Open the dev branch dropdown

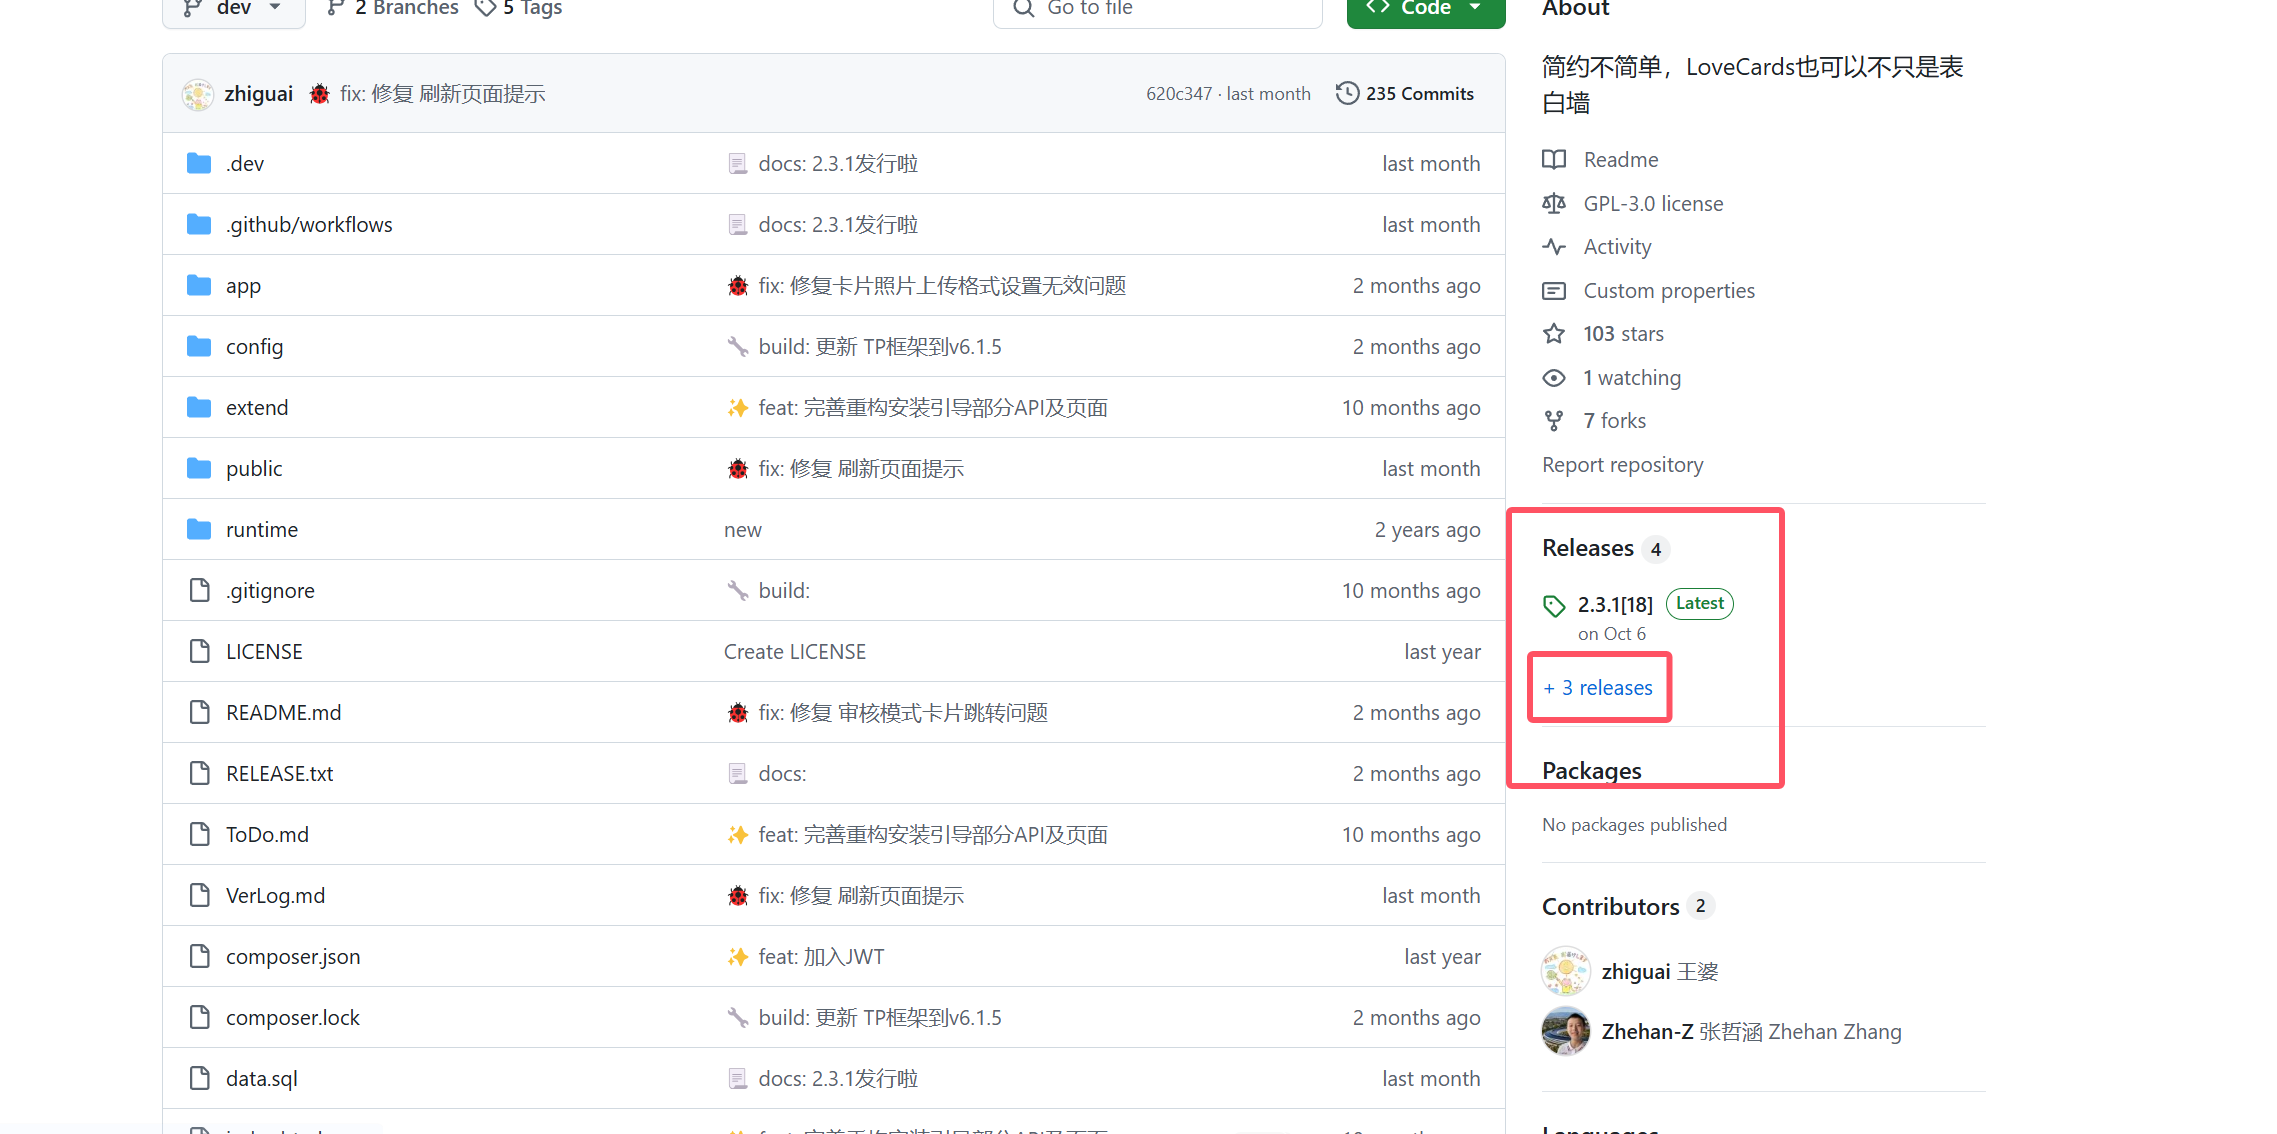click(233, 9)
